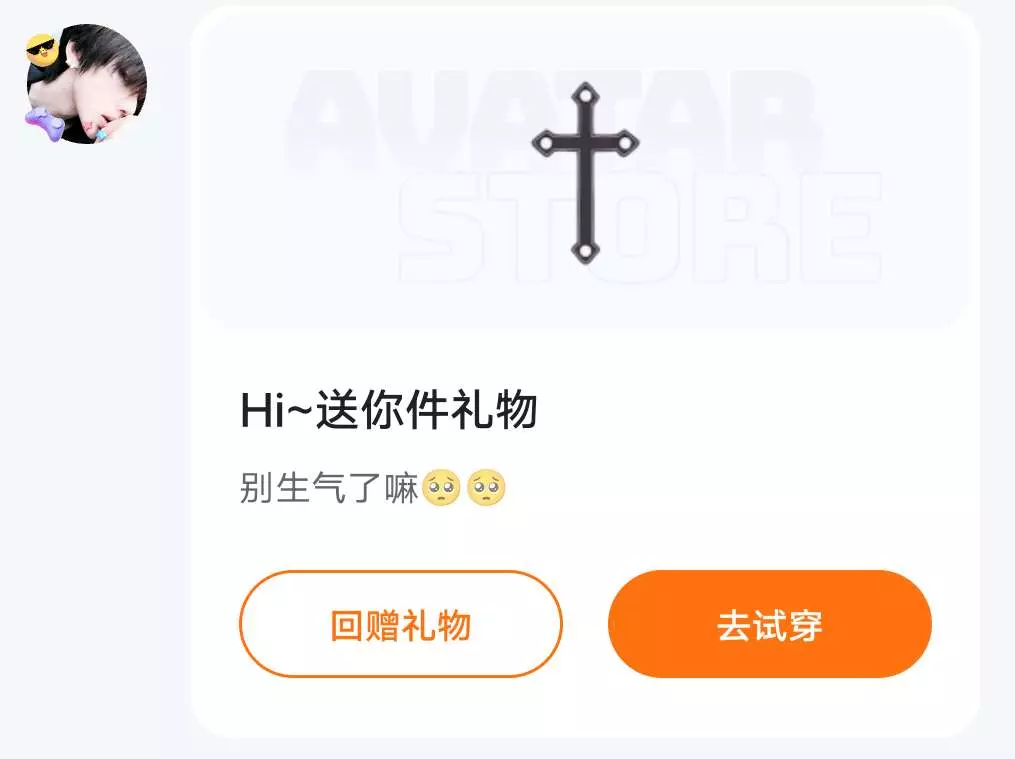Tap the bottom diamond tip of cross
Viewport: 1015px width, 759px height.
[585, 250]
